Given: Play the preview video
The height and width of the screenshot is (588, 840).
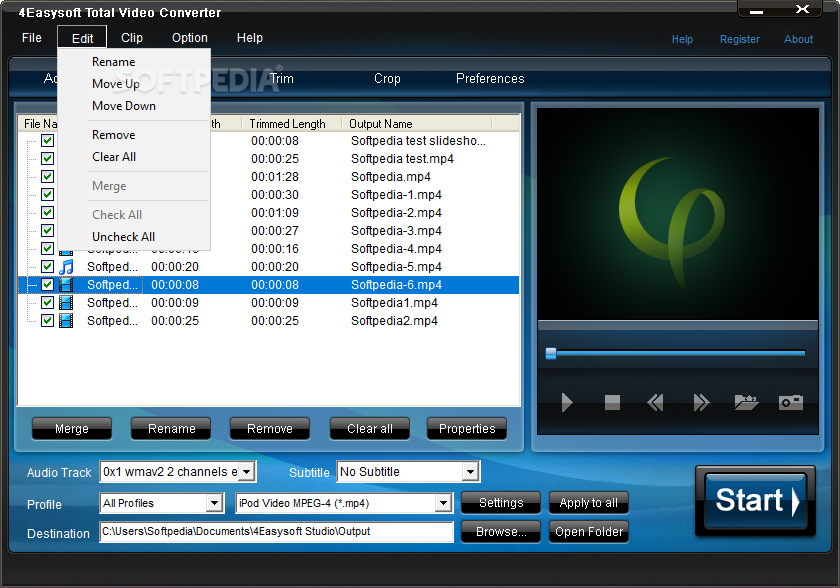Looking at the screenshot, I should coord(567,402).
